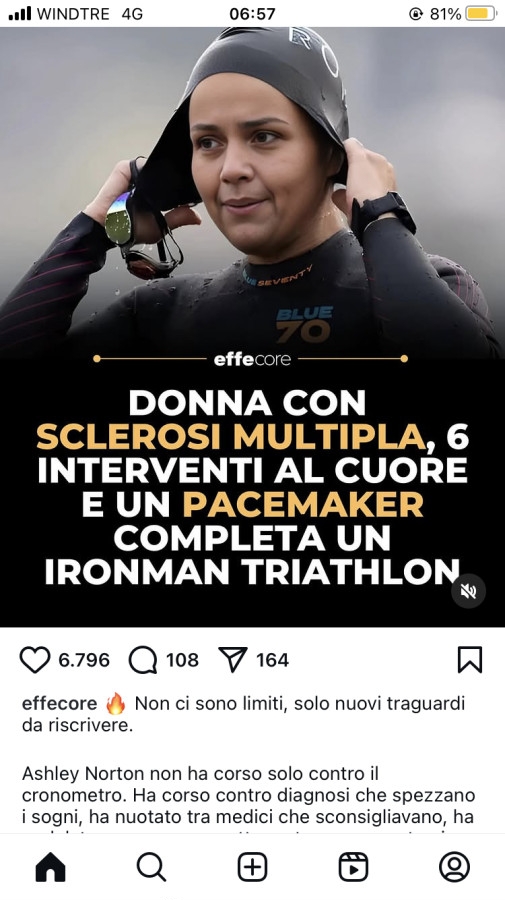
Task: Open the Reels tab icon
Action: pyautogui.click(x=354, y=867)
